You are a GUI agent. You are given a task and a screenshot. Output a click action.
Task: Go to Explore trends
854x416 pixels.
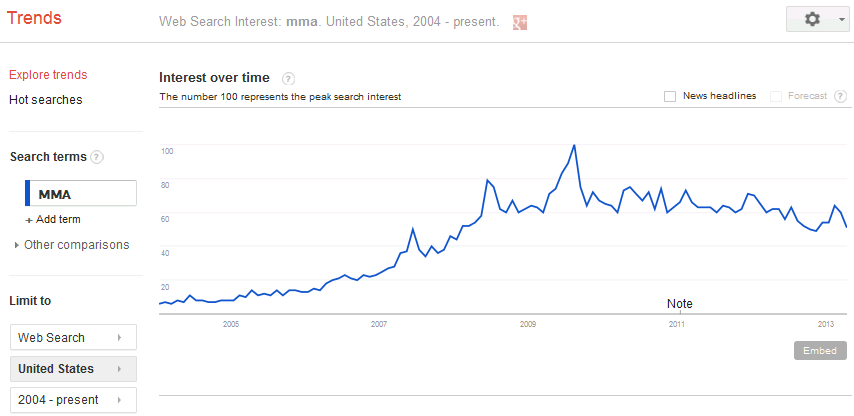(48, 75)
